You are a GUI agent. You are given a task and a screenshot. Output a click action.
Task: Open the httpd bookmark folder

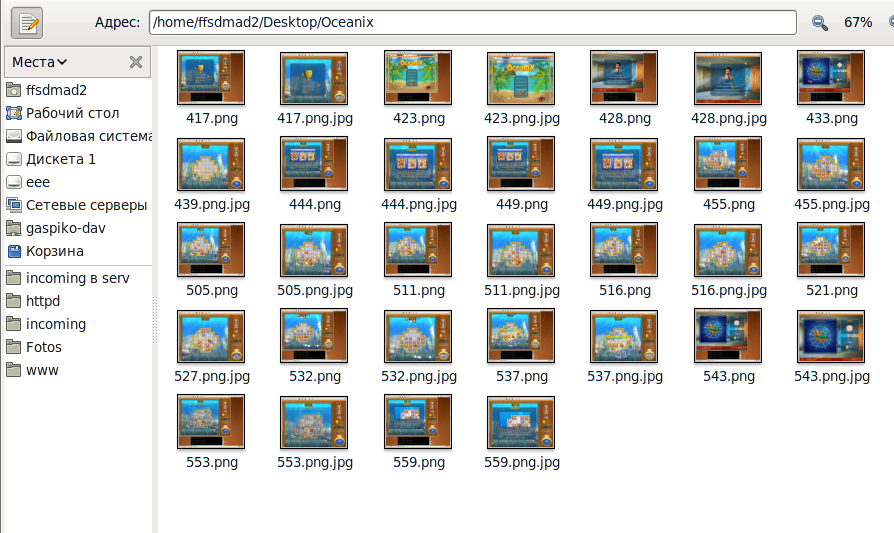pyautogui.click(x=33, y=301)
